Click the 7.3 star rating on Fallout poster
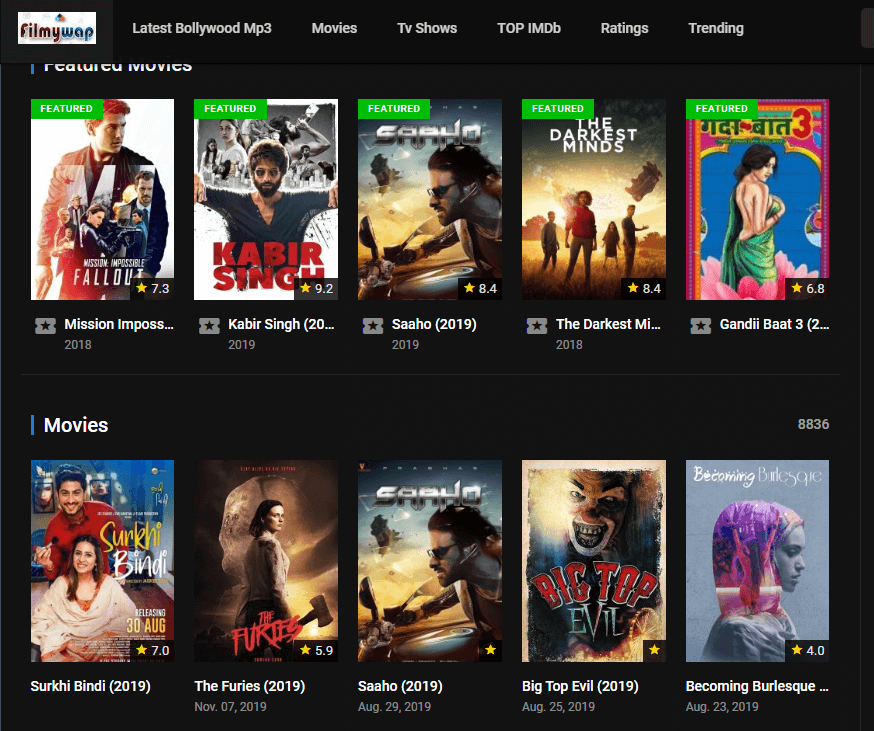Viewport: 874px width, 731px height. [152, 288]
